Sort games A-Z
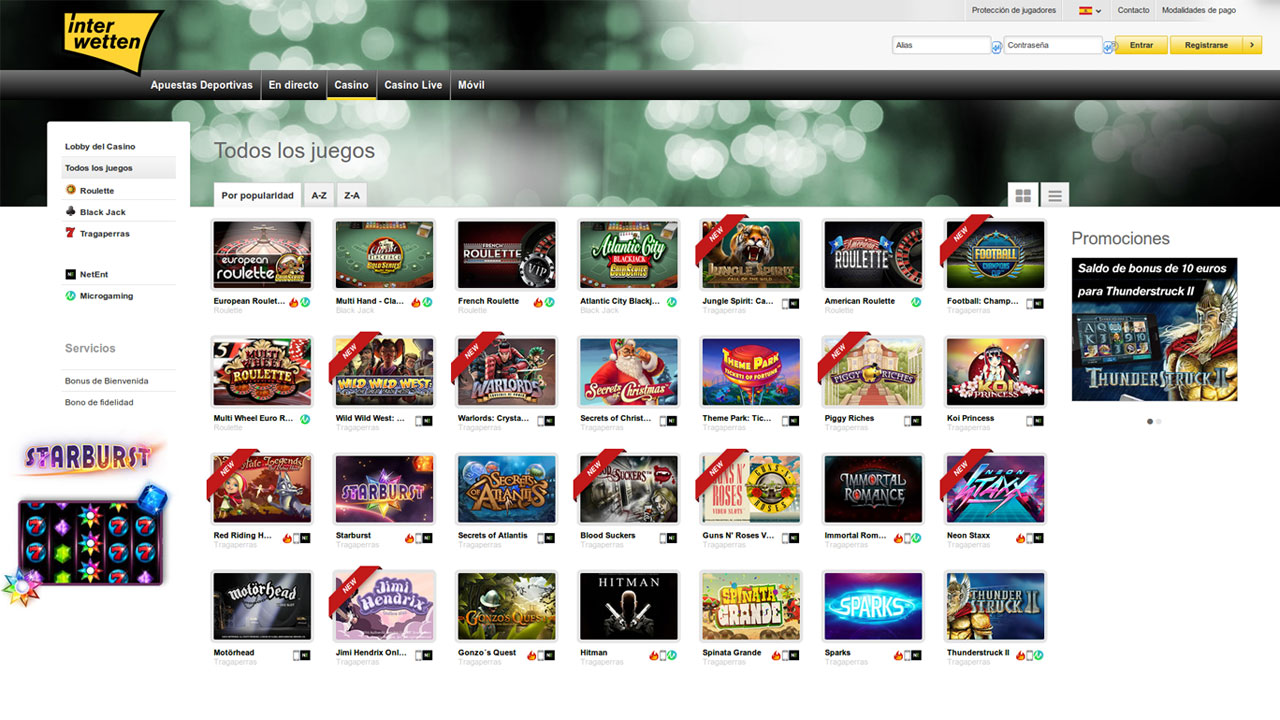This screenshot has height=720, width=1280. click(x=319, y=195)
